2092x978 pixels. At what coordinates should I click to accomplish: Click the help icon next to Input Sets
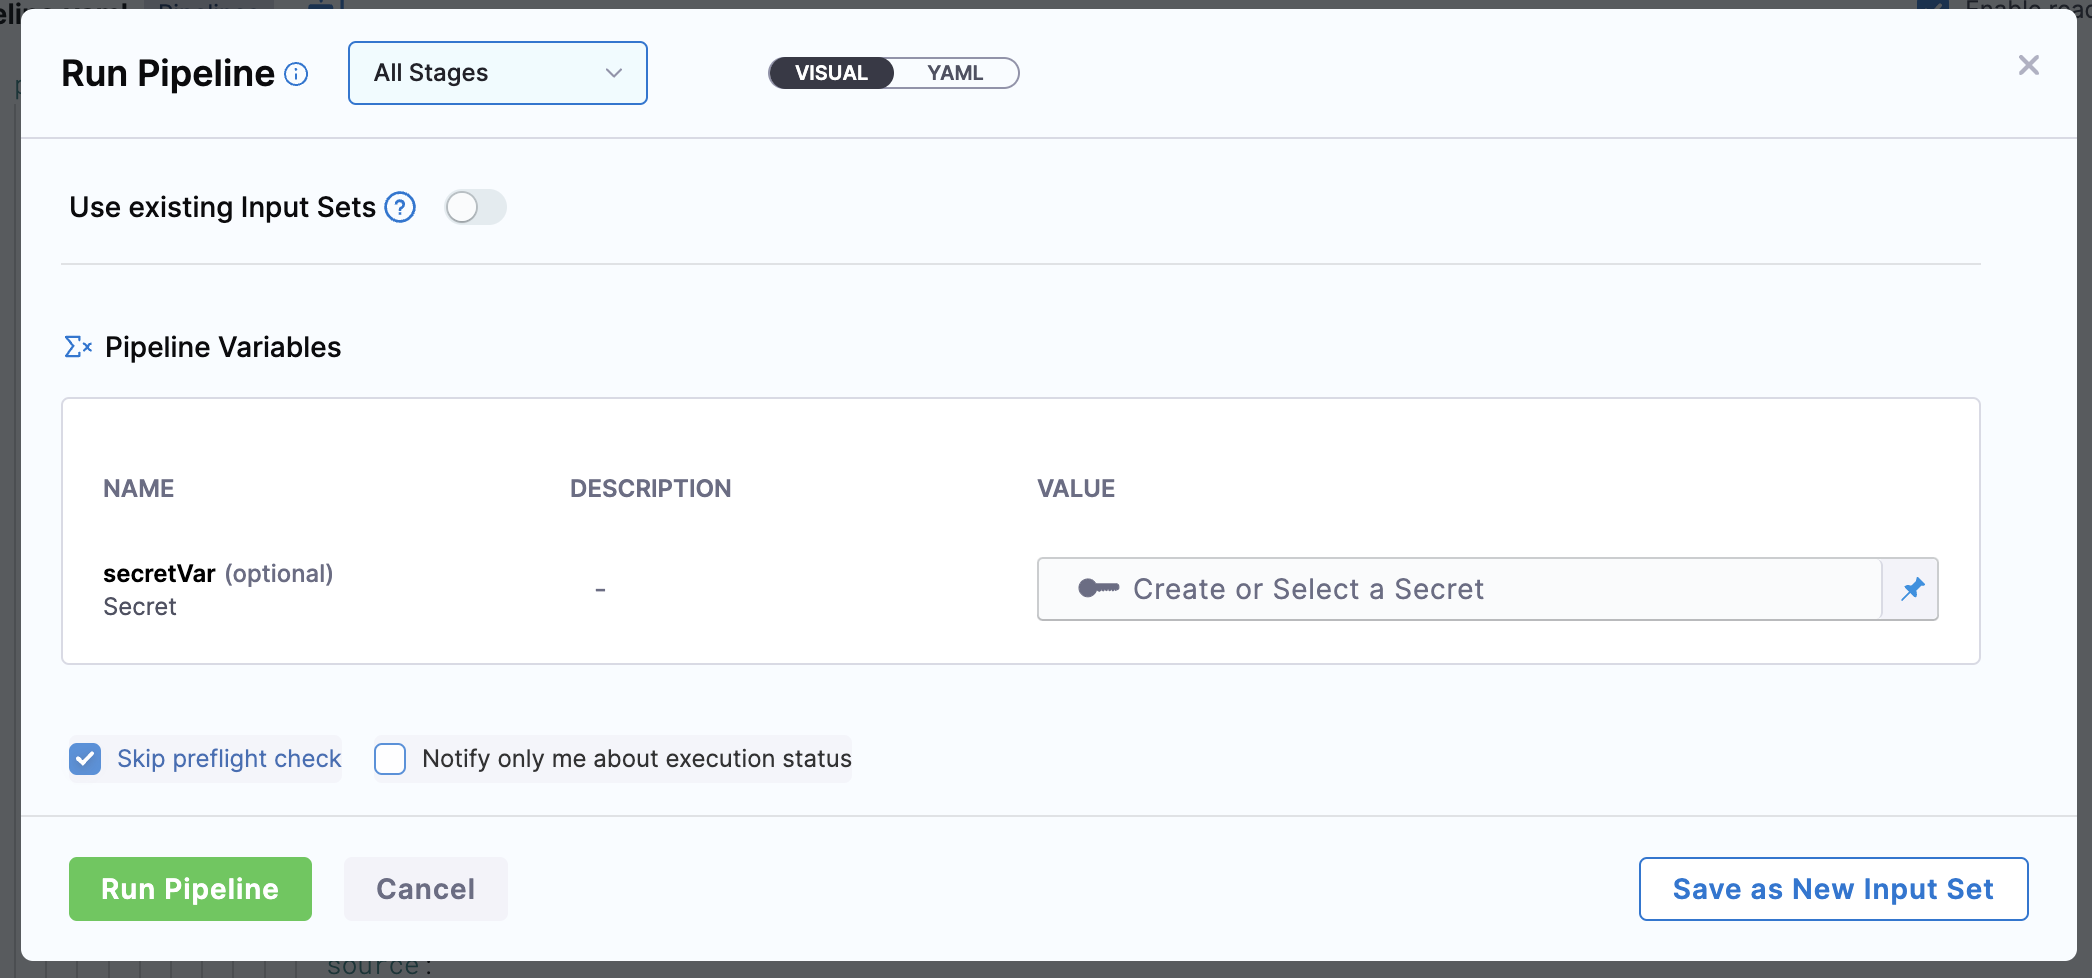point(400,207)
